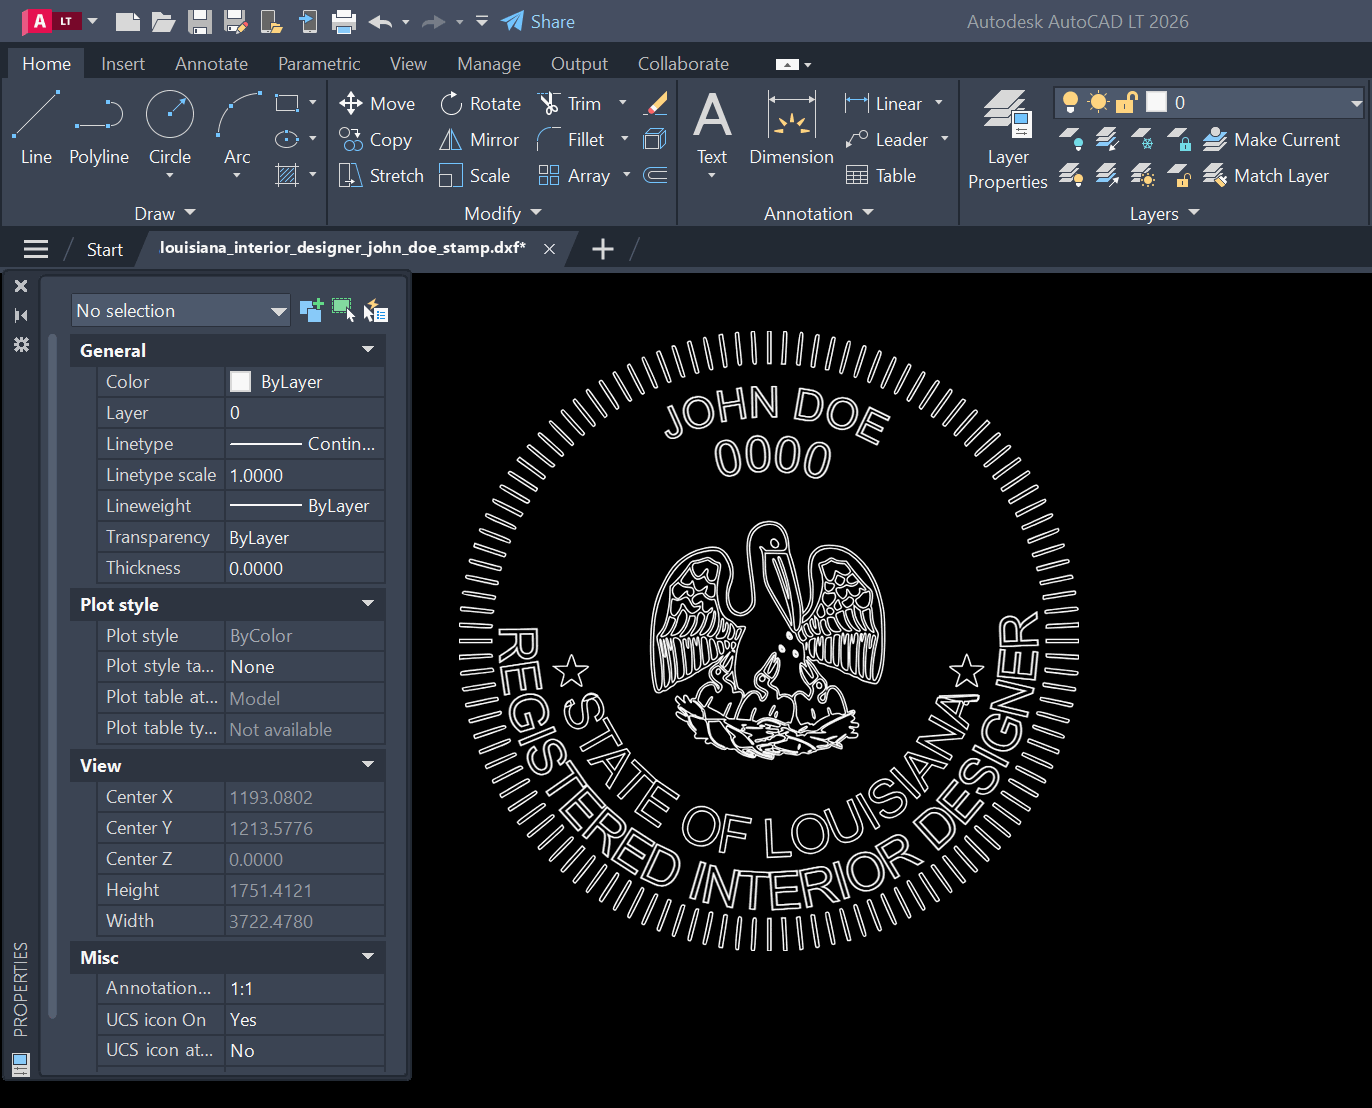This screenshot has height=1108, width=1372.
Task: Toggle layer 0 on/off lightbulb
Action: point(1070,102)
